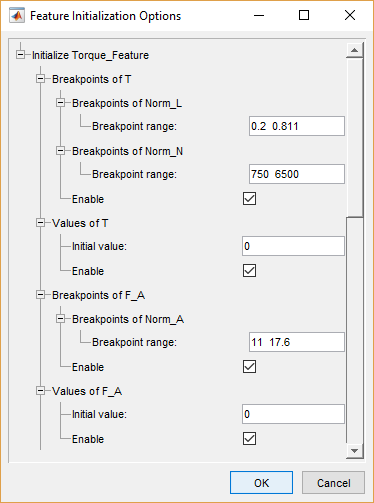Click 'Initial value:' label under Values of F_A

click(99, 414)
